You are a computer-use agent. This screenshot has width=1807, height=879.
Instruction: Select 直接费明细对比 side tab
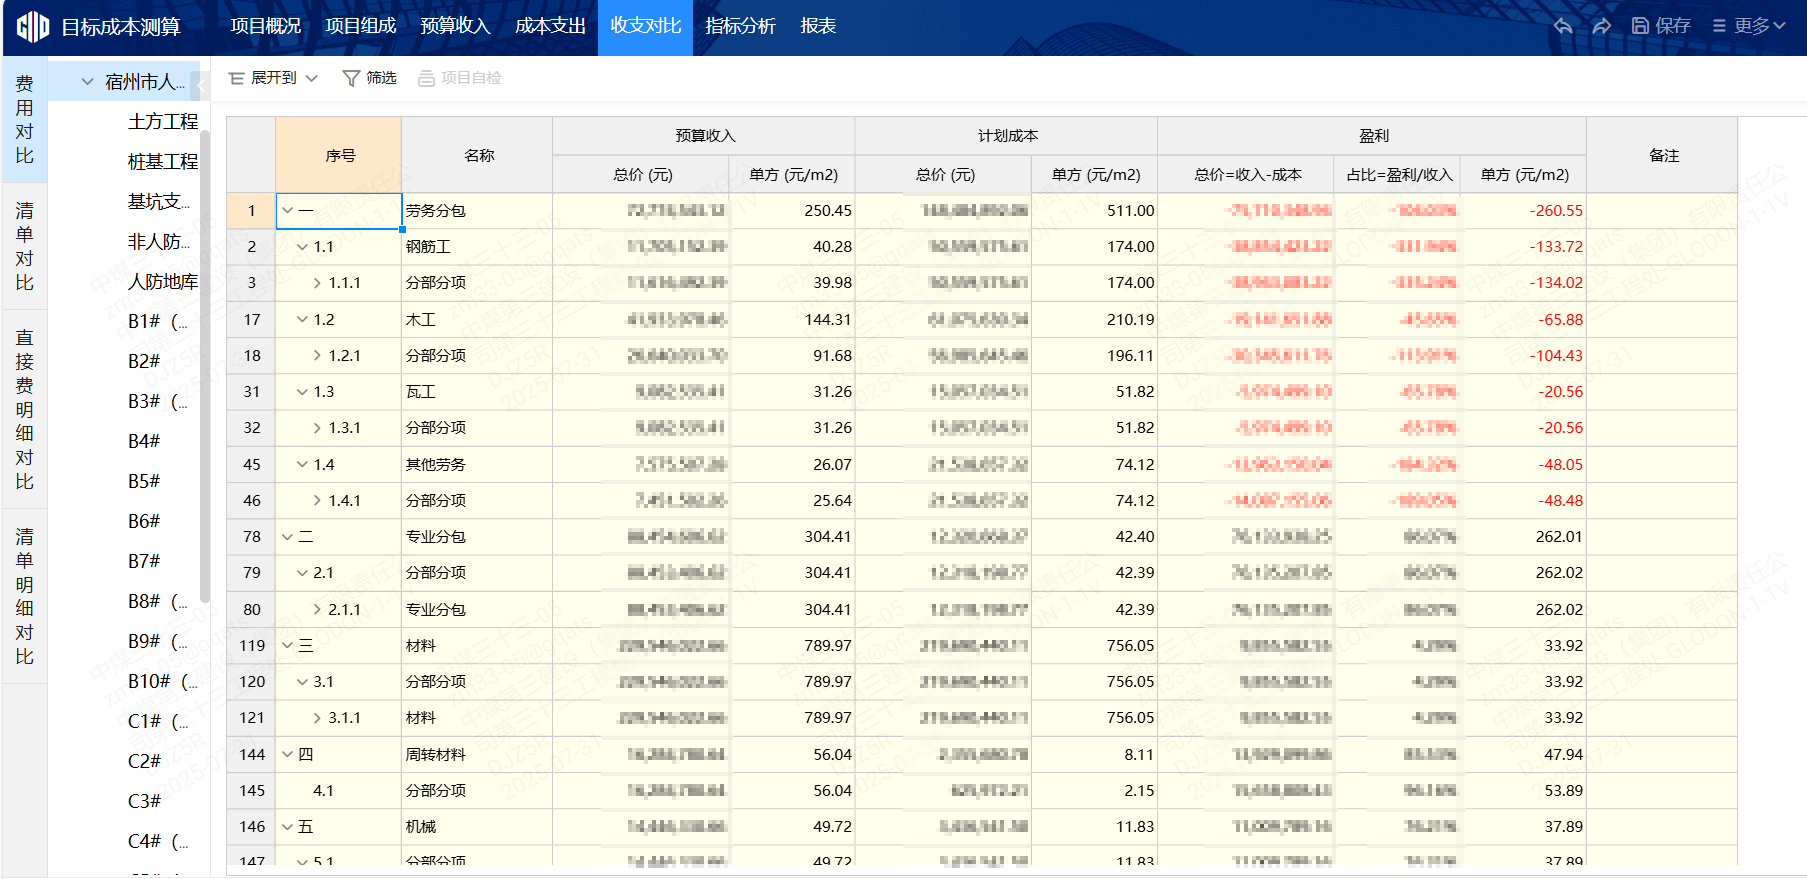tap(25, 410)
